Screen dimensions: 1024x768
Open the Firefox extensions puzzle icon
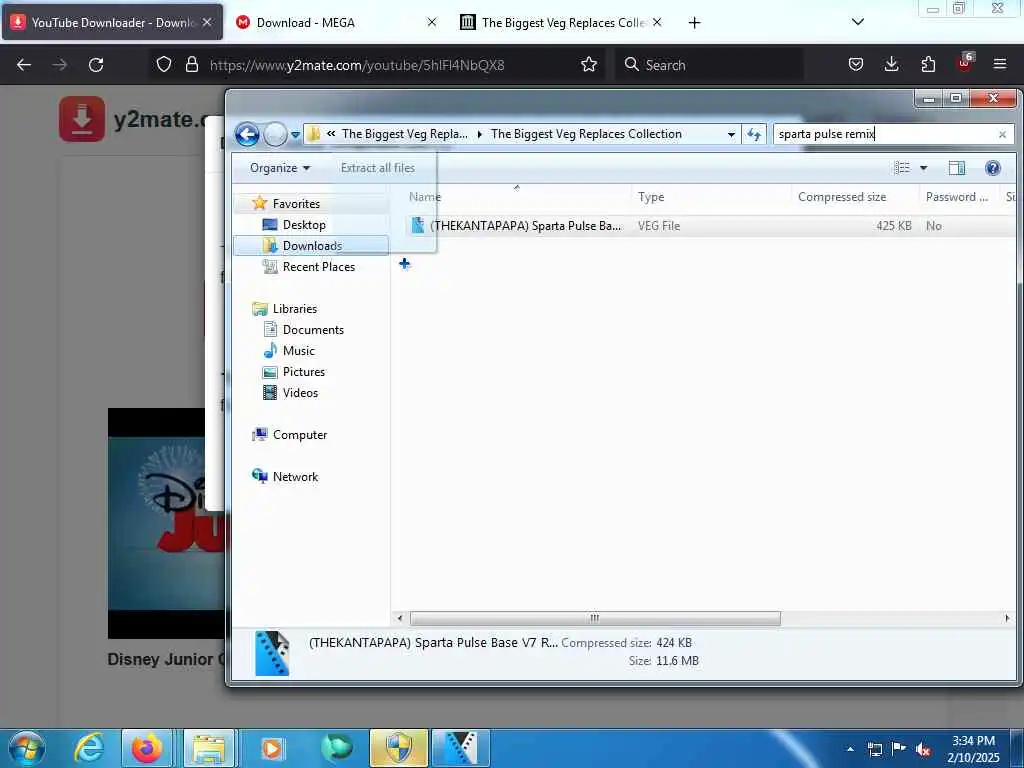(928, 65)
